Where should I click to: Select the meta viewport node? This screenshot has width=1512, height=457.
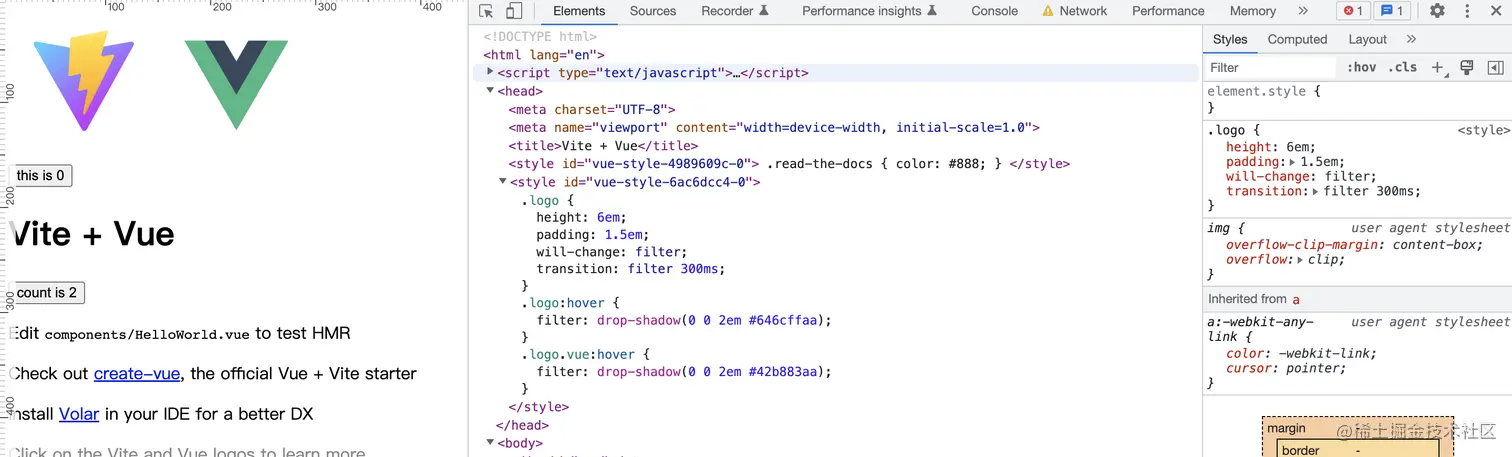(x=774, y=128)
